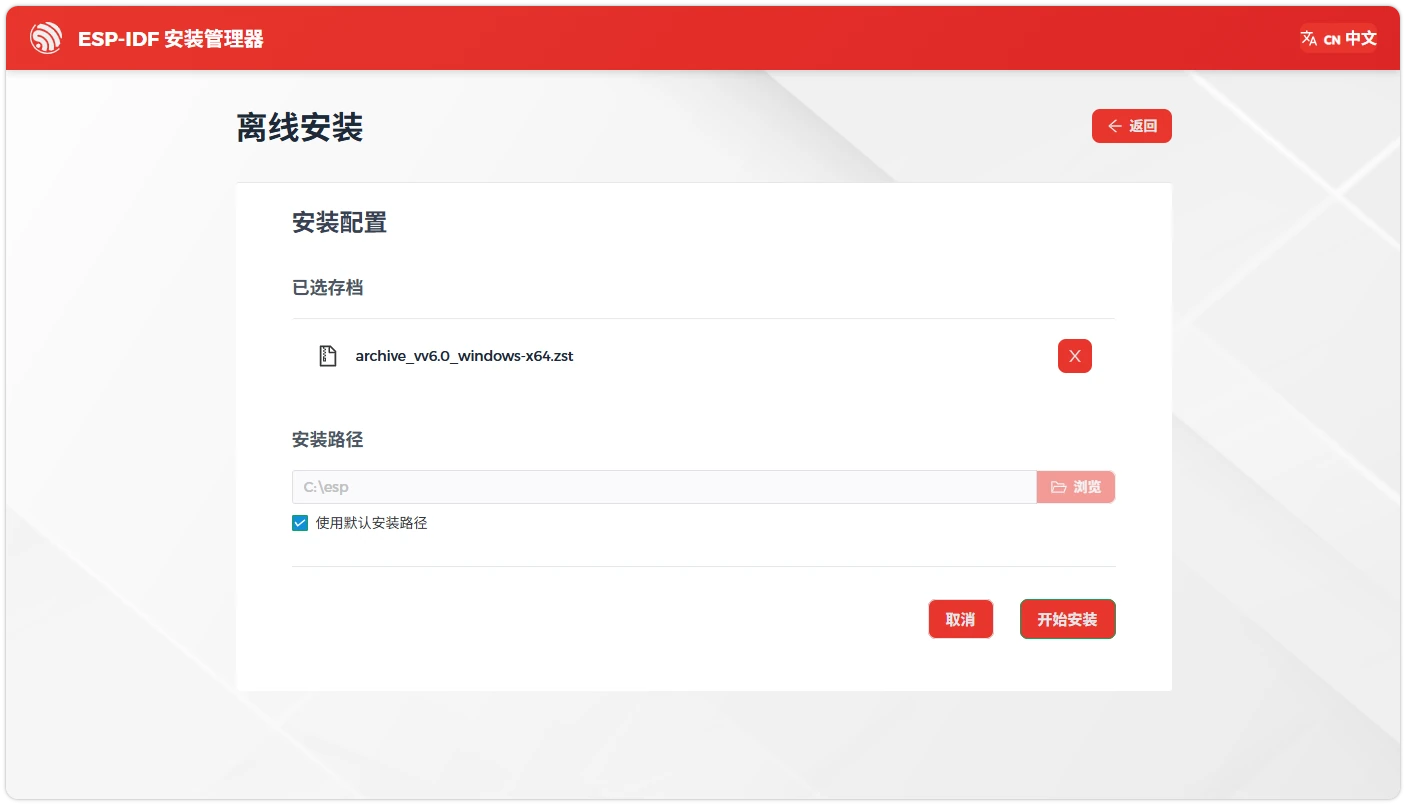Click the 安装配置 panel heading
1406x805 pixels.
tap(339, 222)
